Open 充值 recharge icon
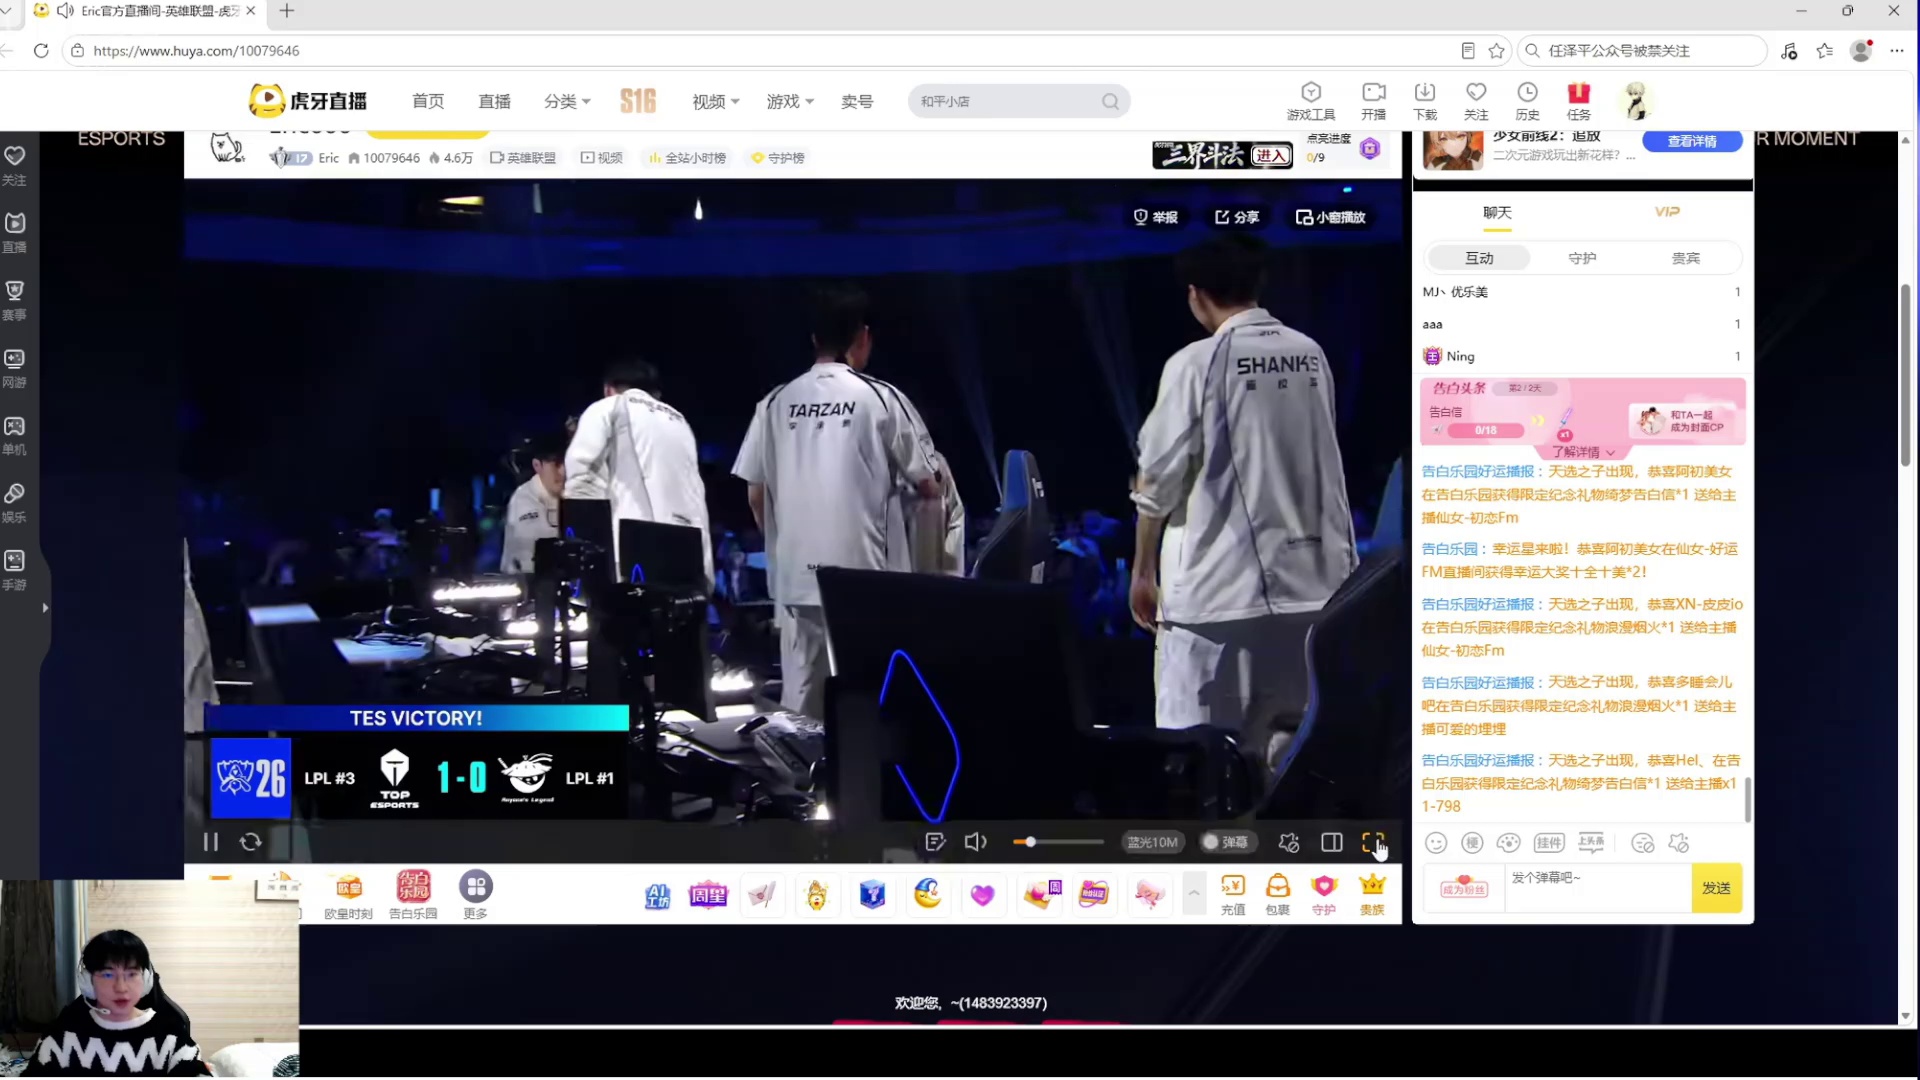 coord(1233,894)
